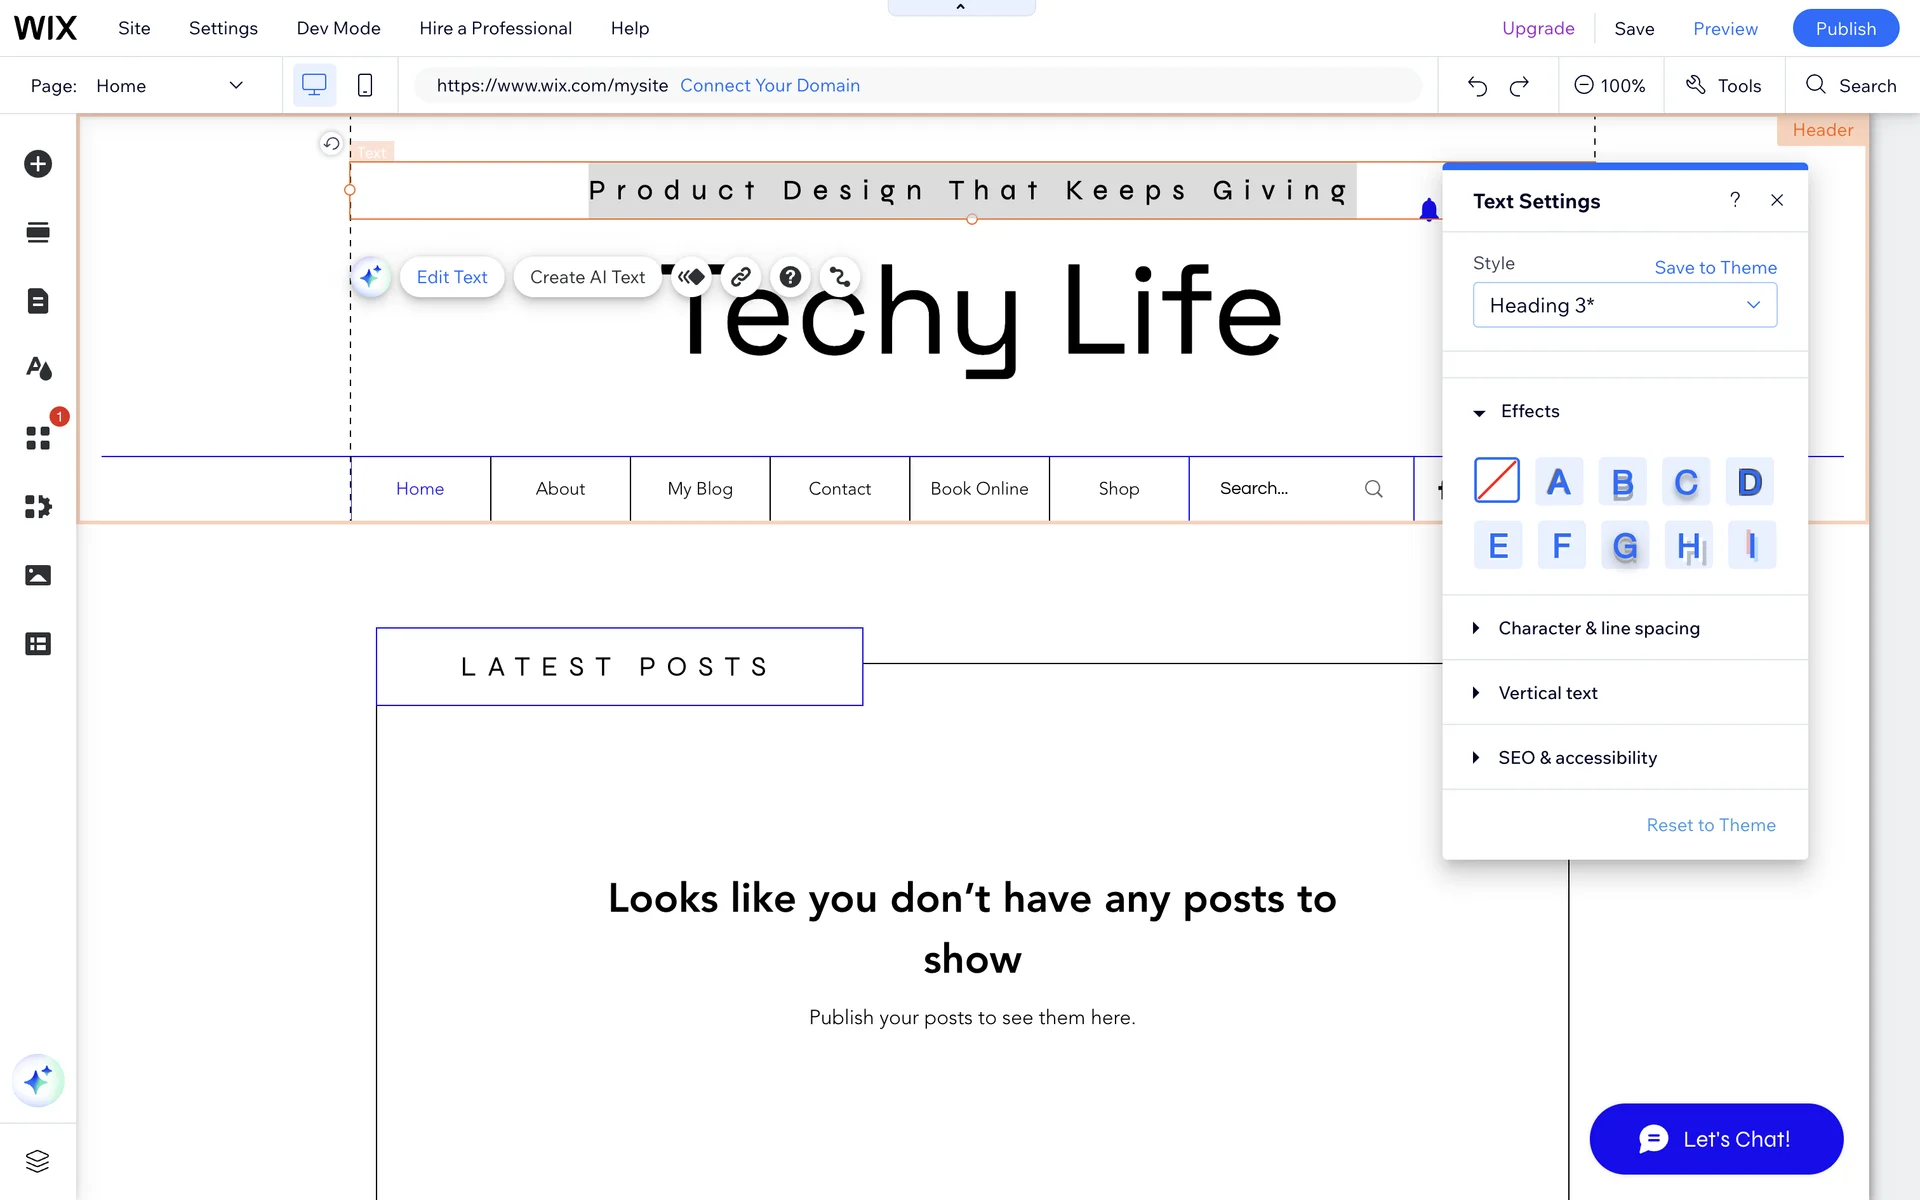Click the Edit Text button

tap(452, 277)
